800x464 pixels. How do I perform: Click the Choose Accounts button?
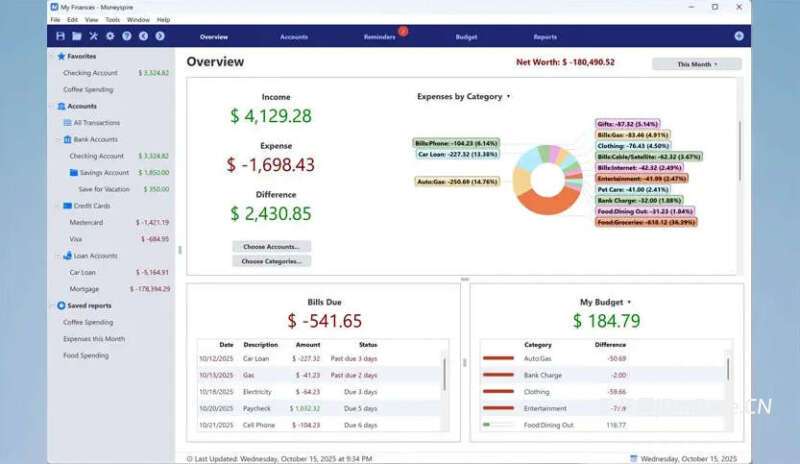[x=271, y=247]
